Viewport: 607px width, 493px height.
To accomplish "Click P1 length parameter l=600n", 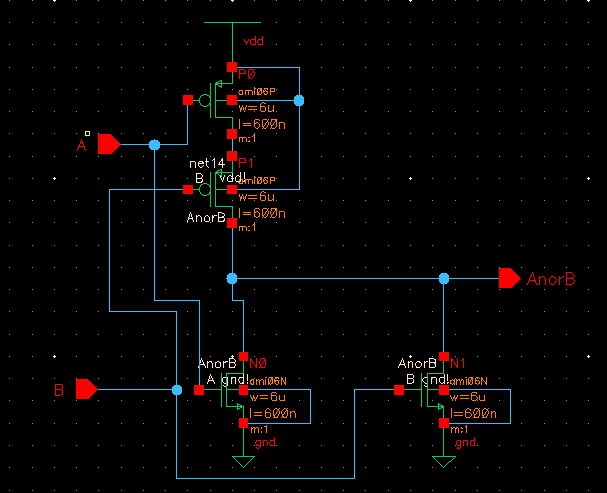I will pos(262,214).
